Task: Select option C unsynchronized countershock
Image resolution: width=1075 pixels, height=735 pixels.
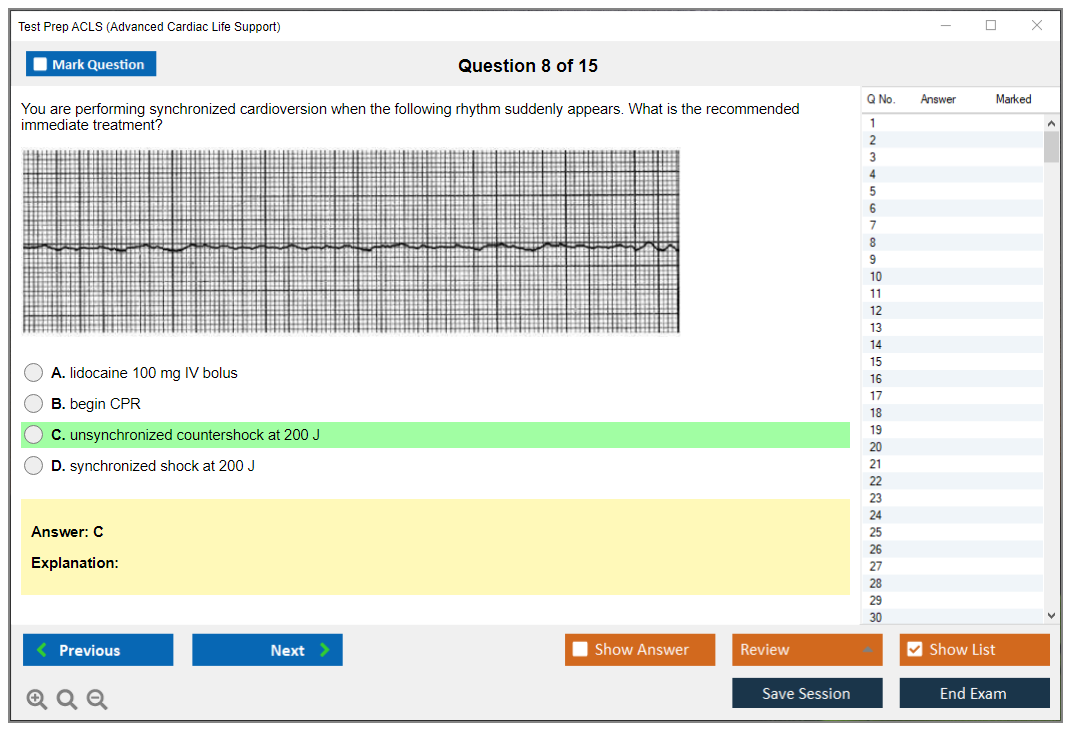Action: (x=34, y=435)
